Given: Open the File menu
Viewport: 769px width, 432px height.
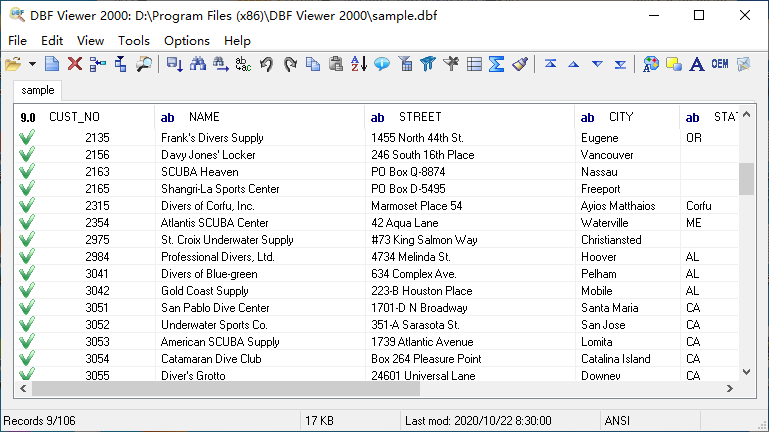Looking at the screenshot, I should (x=17, y=41).
